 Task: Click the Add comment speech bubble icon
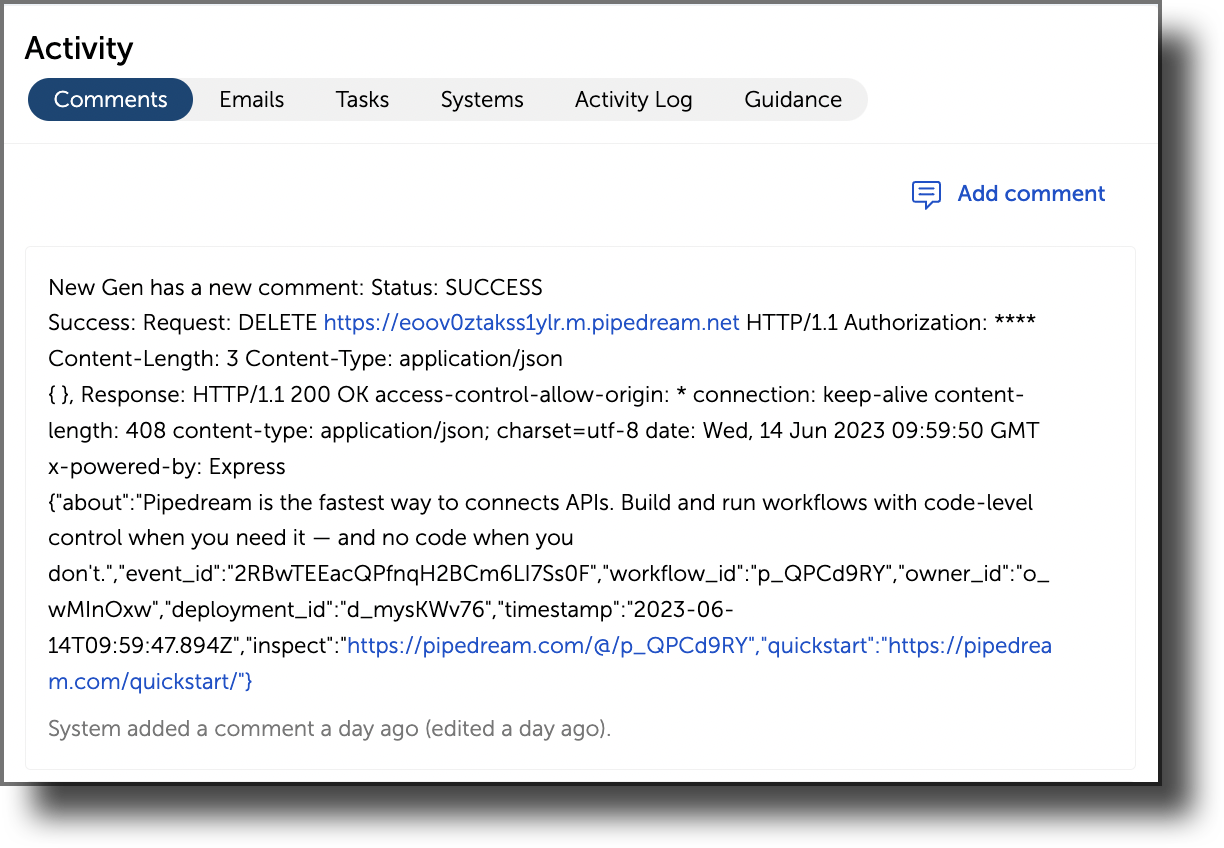pos(926,194)
